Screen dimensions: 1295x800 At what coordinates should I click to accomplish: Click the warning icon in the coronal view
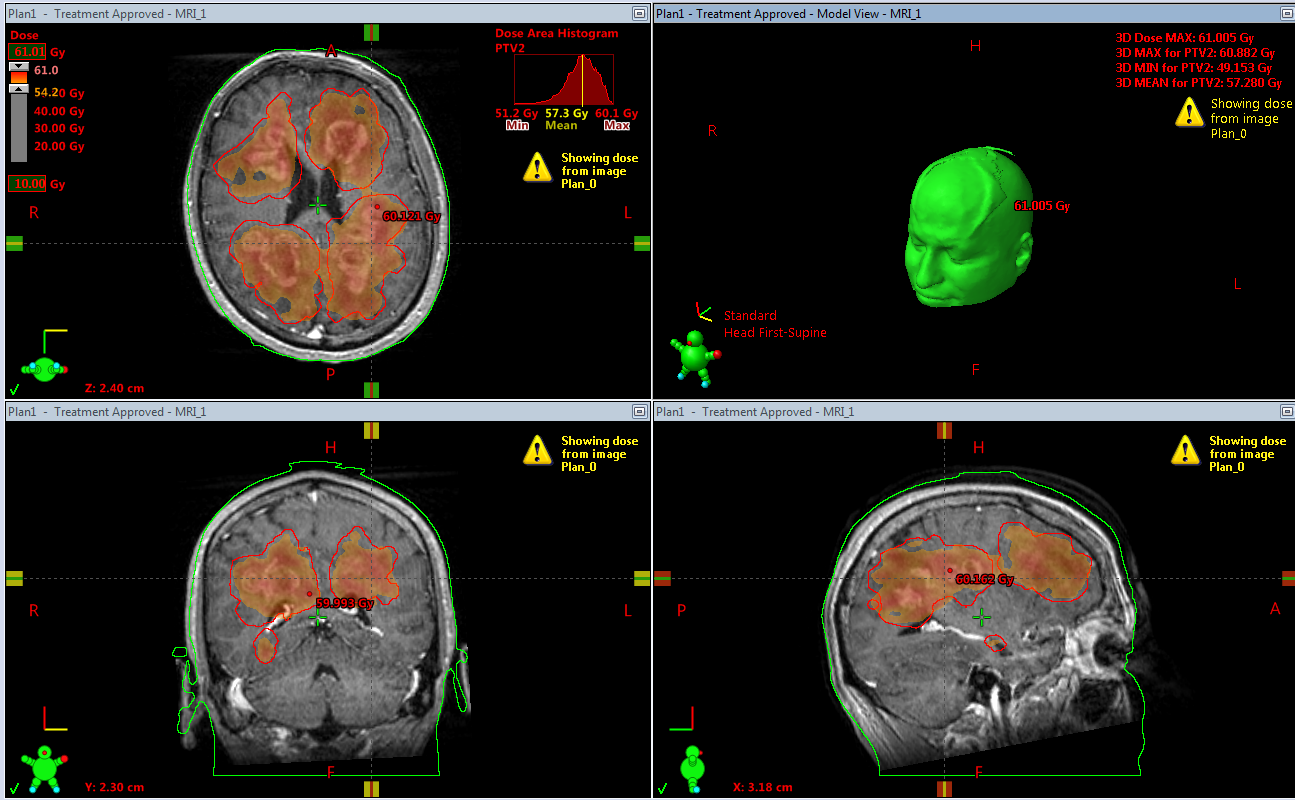[537, 450]
